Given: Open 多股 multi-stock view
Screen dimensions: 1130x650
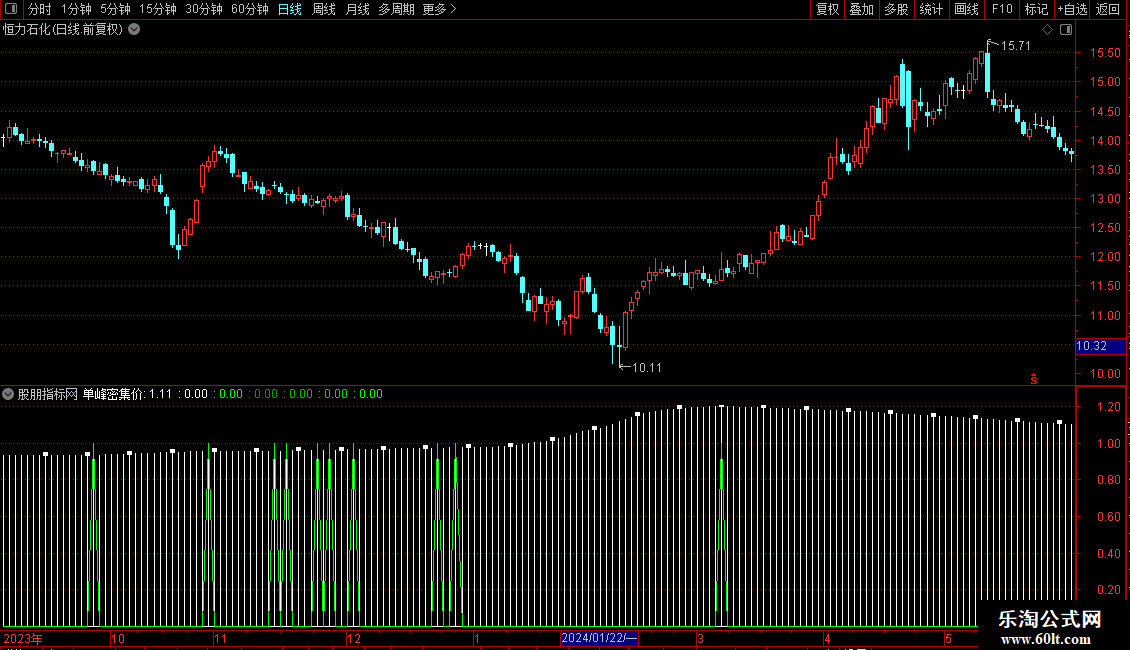Looking at the screenshot, I should [x=897, y=9].
